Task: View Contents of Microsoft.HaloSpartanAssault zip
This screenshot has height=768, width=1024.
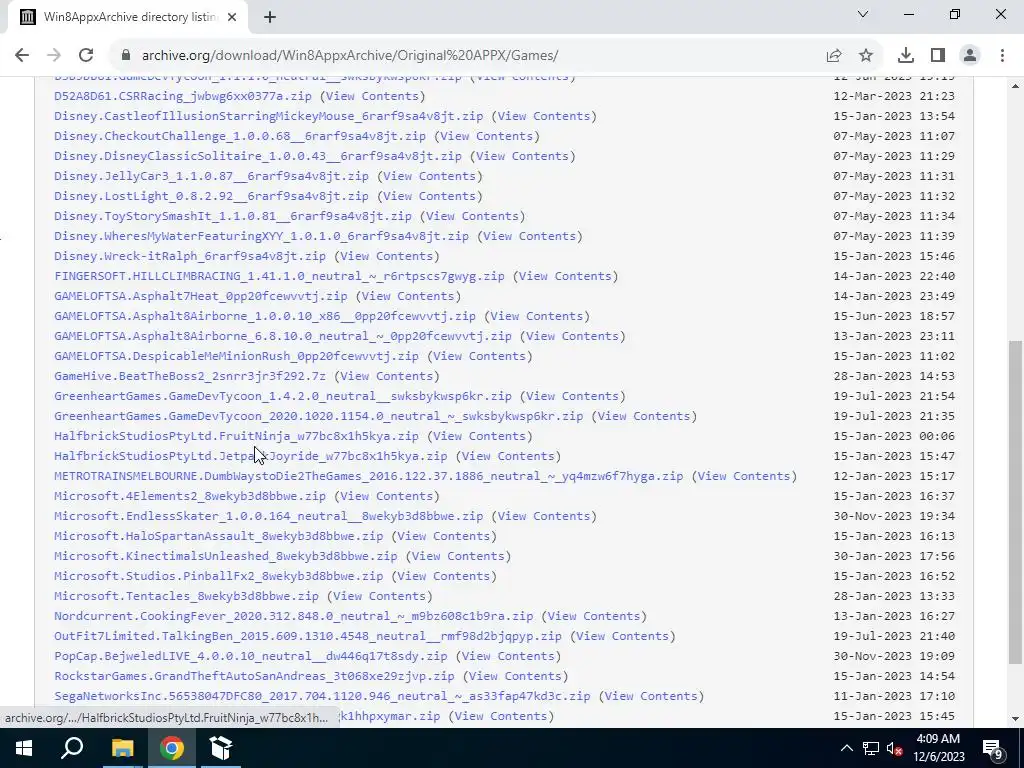Action: point(443,536)
